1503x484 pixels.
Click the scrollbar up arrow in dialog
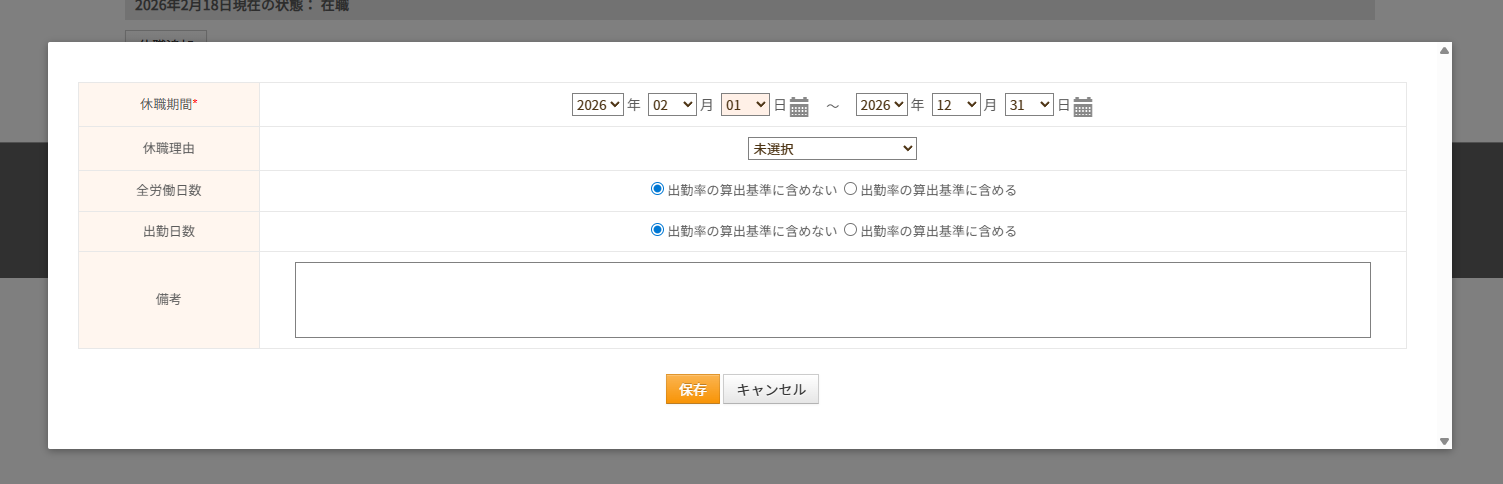1444,50
